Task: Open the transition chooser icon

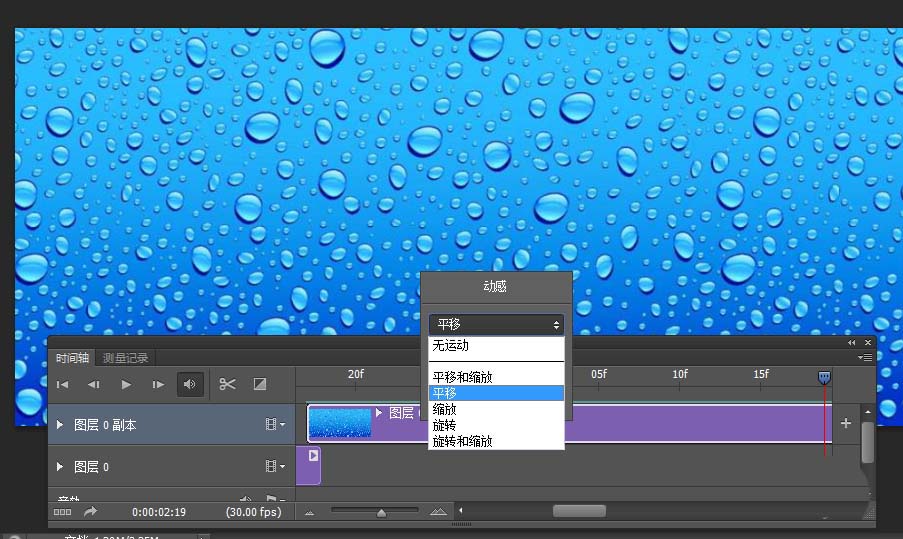Action: [260, 384]
